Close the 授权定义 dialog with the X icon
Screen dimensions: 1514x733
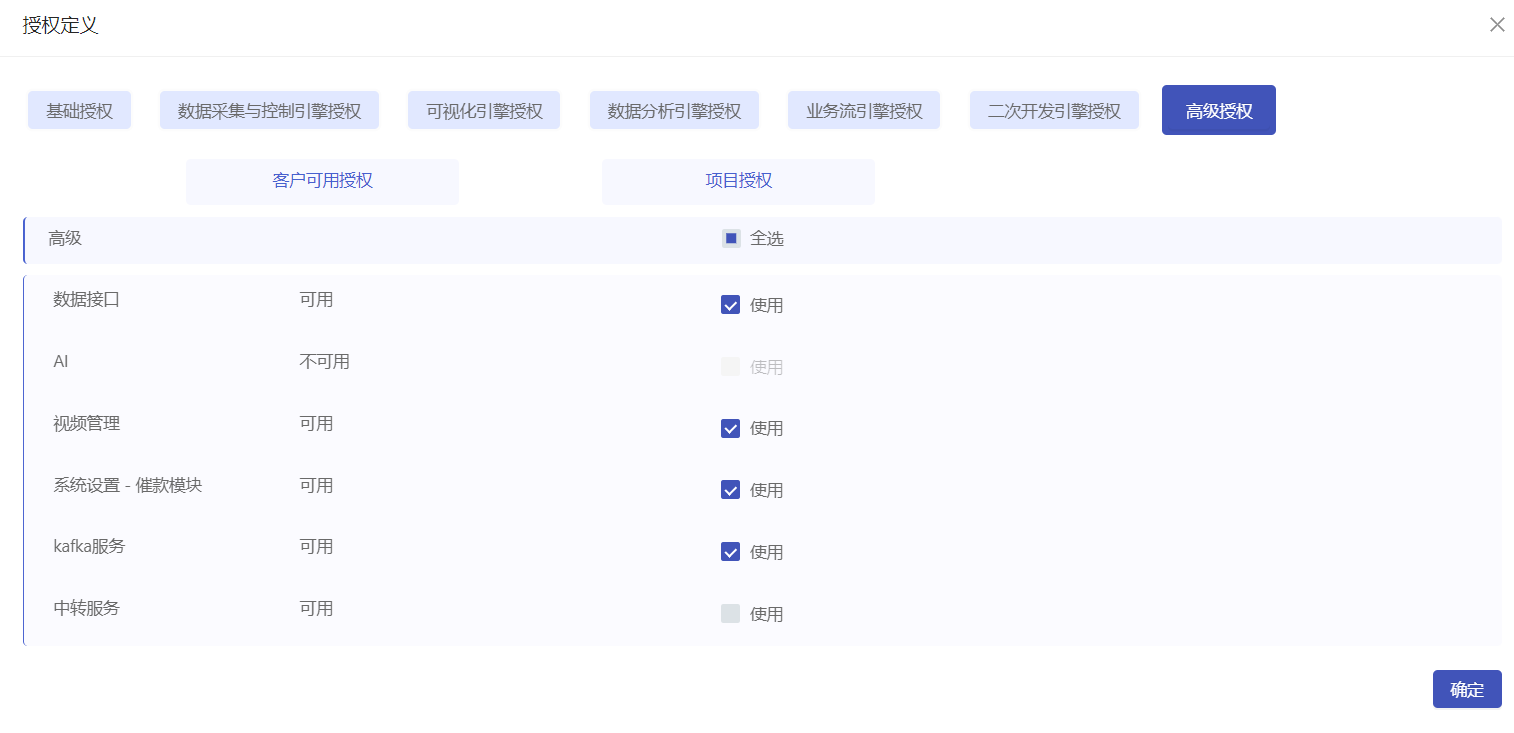(x=1497, y=25)
